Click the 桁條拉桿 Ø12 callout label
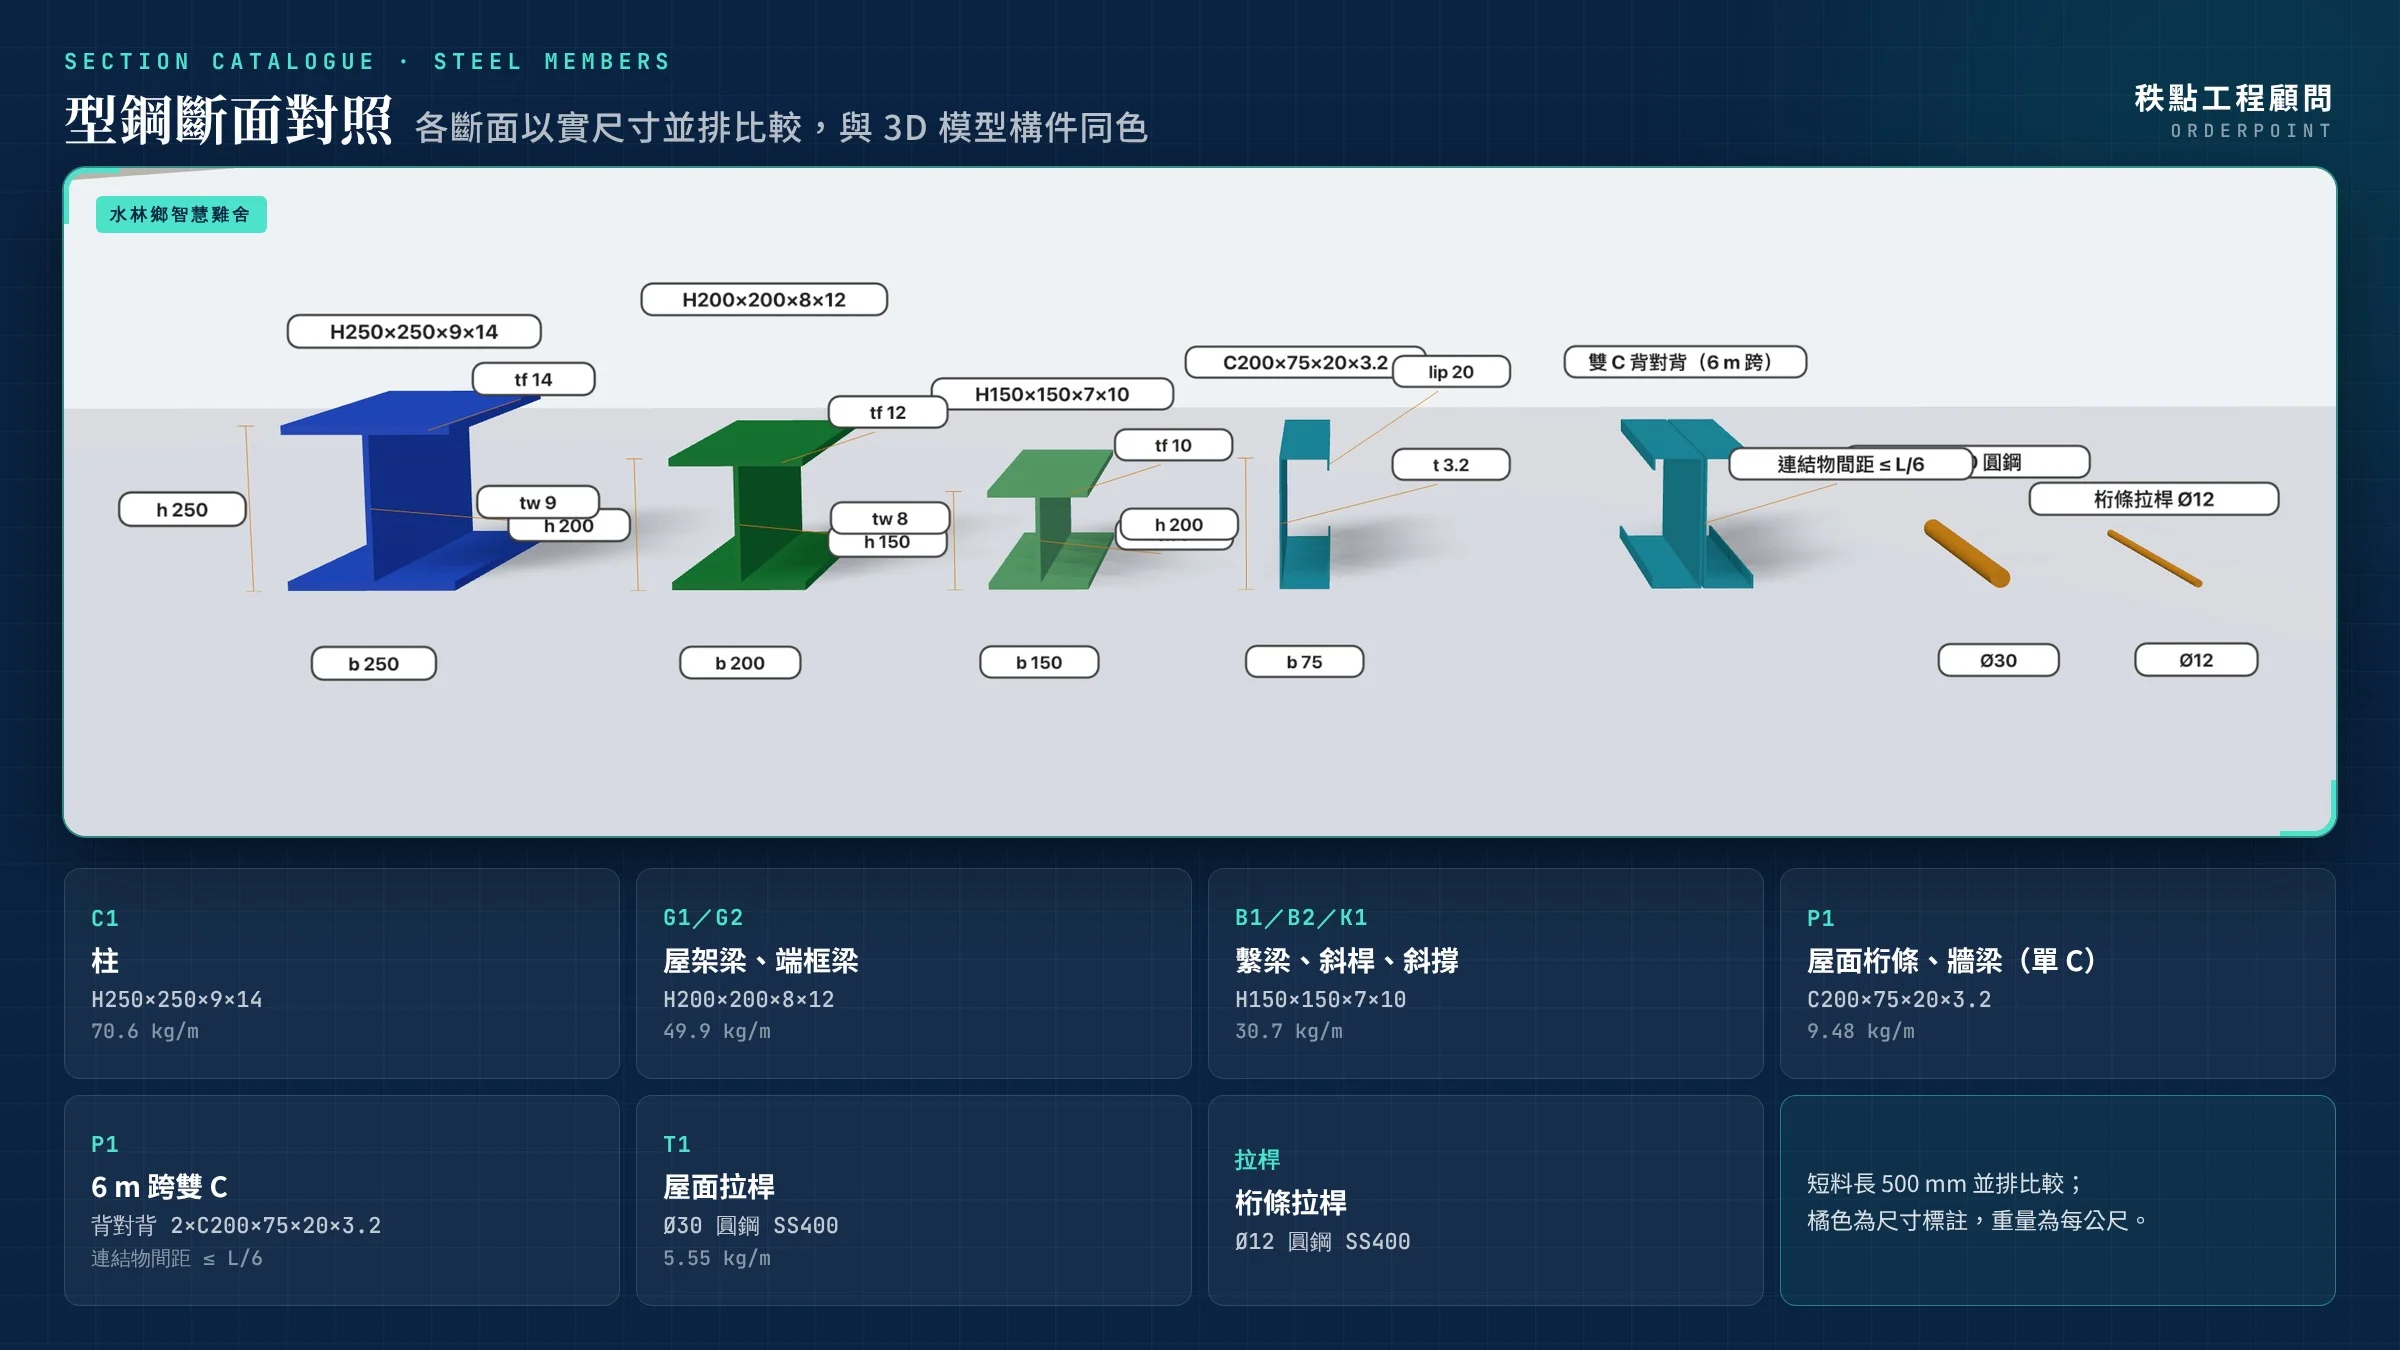2400x1350 pixels. pos(2154,499)
